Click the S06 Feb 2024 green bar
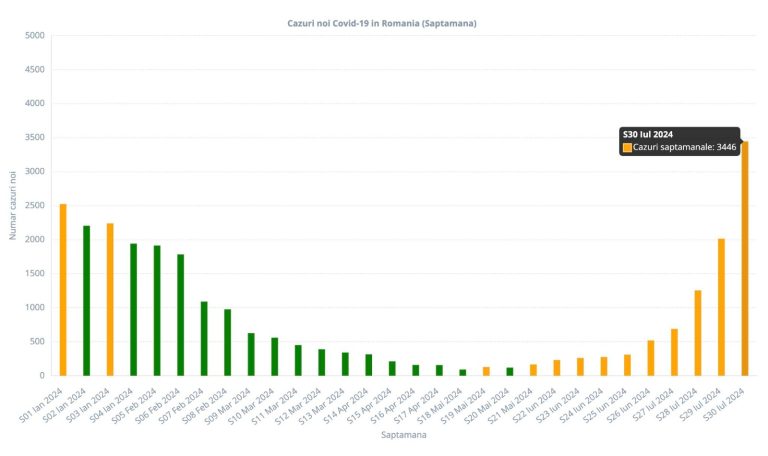768x456 pixels. click(180, 315)
